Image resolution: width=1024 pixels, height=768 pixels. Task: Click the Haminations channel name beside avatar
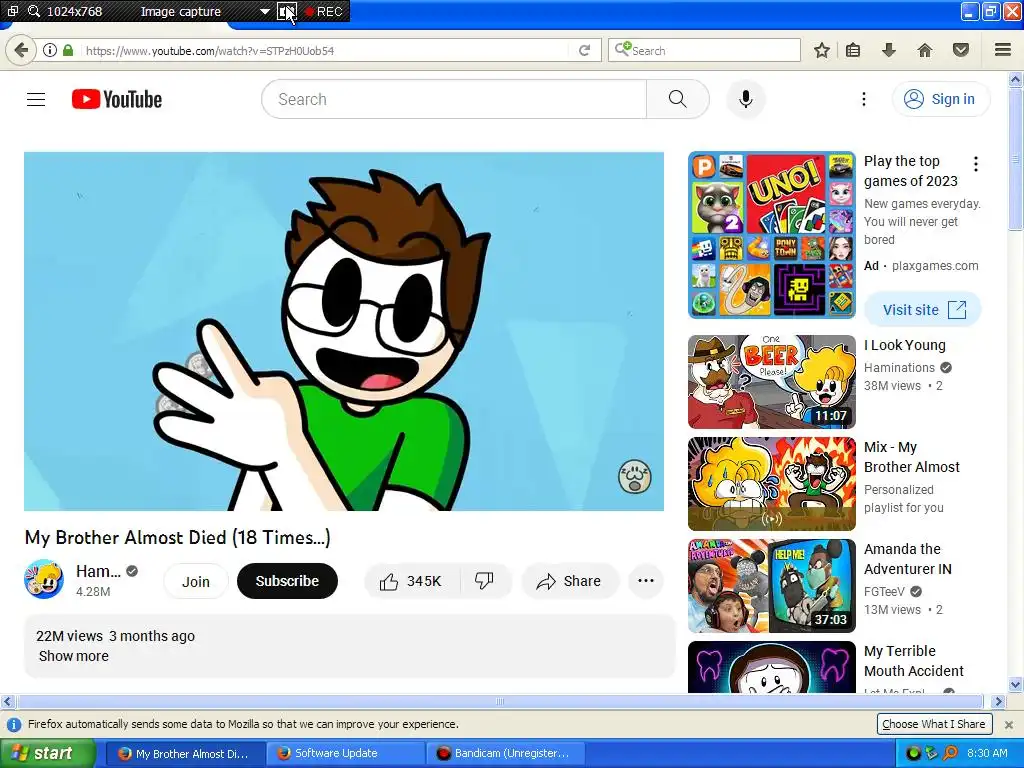point(98,571)
